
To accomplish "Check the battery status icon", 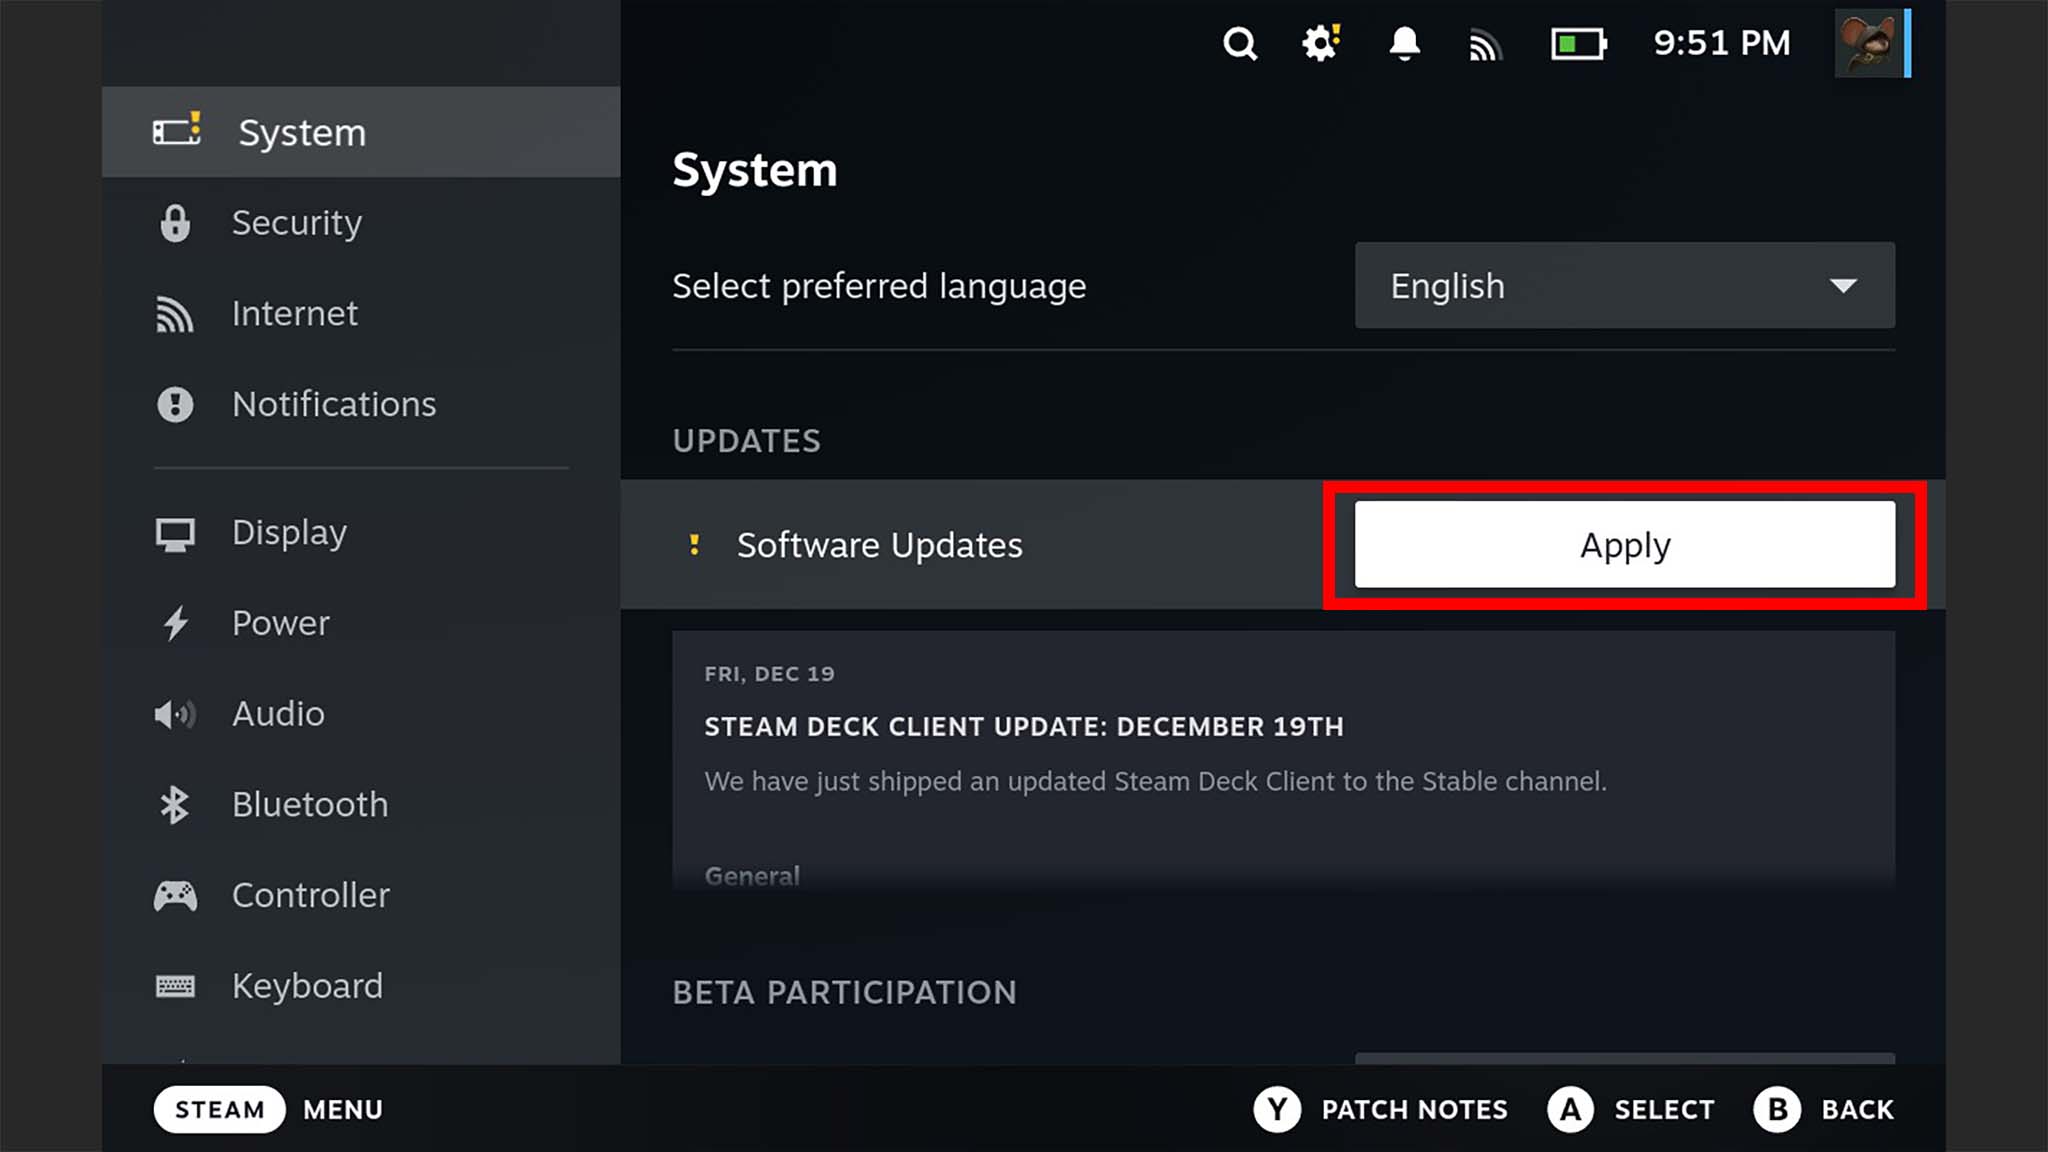I will point(1578,44).
